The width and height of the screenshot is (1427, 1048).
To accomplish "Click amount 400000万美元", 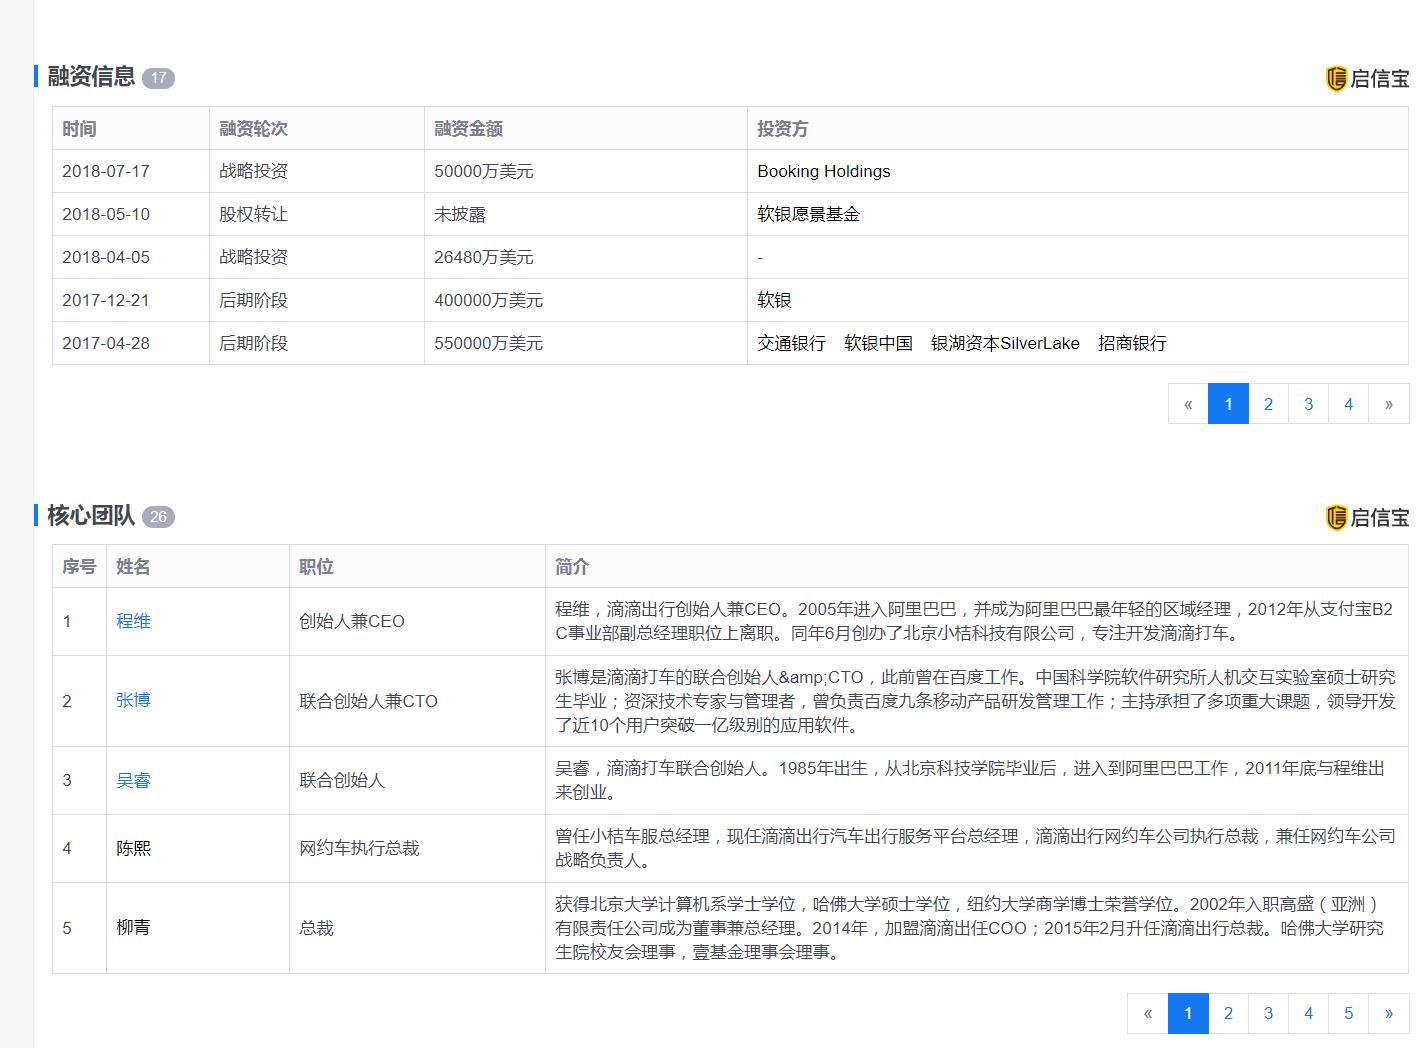I will click(x=488, y=300).
